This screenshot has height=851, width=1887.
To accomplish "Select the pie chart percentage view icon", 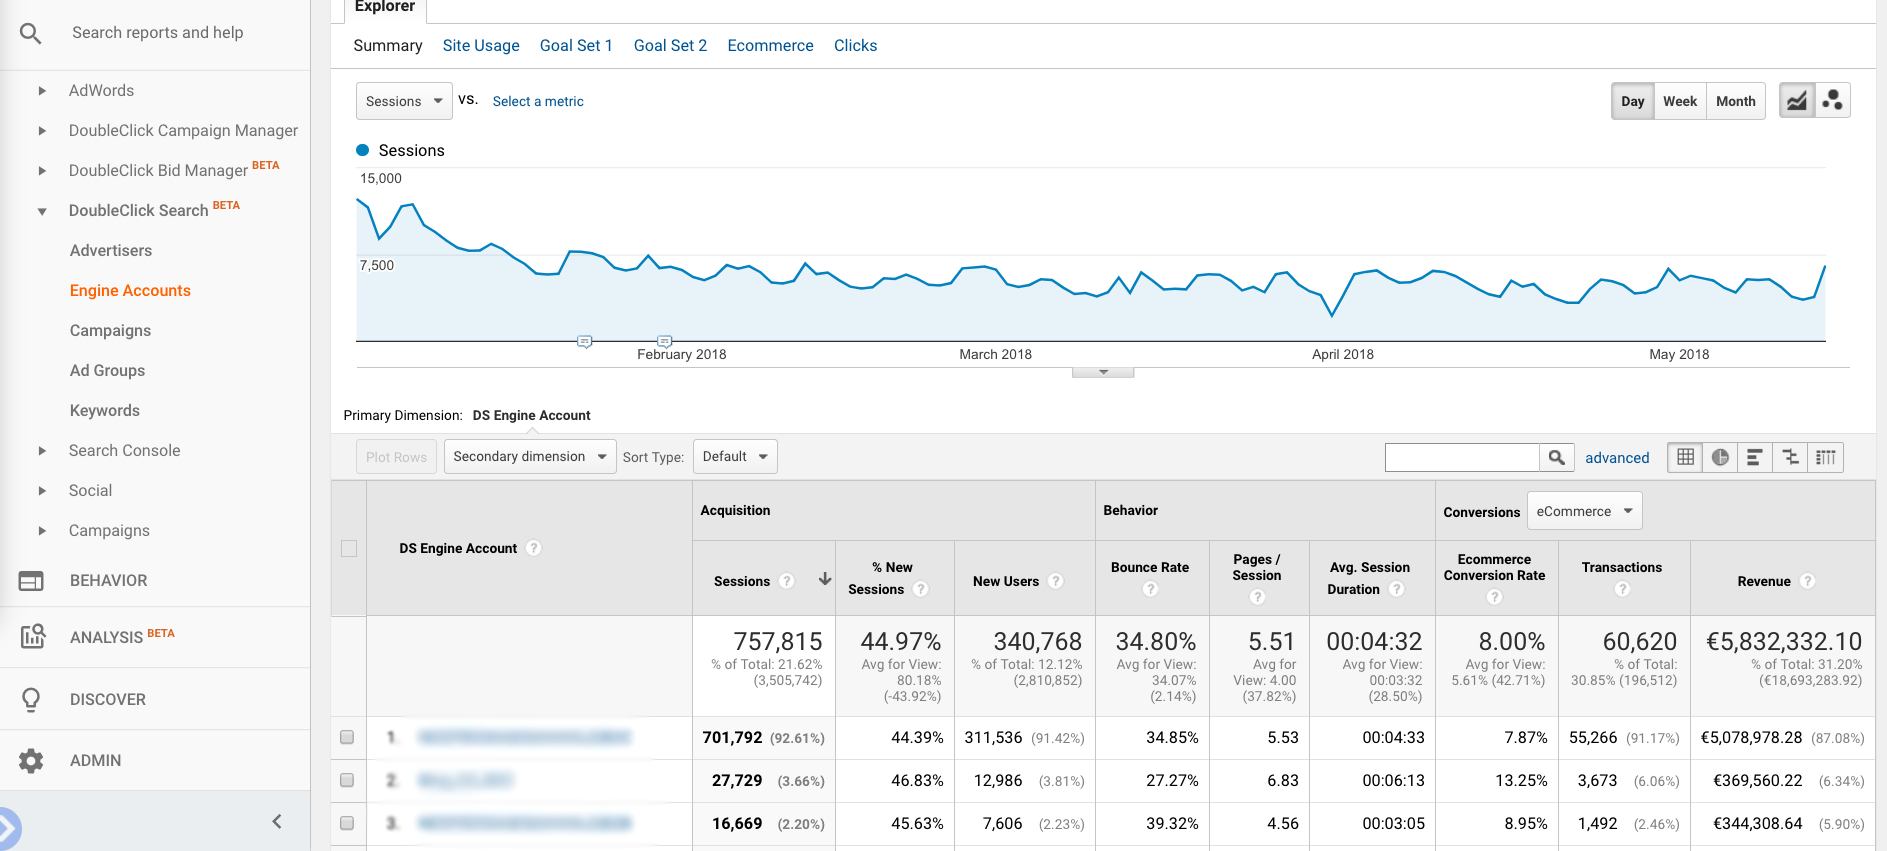I will point(1720,457).
